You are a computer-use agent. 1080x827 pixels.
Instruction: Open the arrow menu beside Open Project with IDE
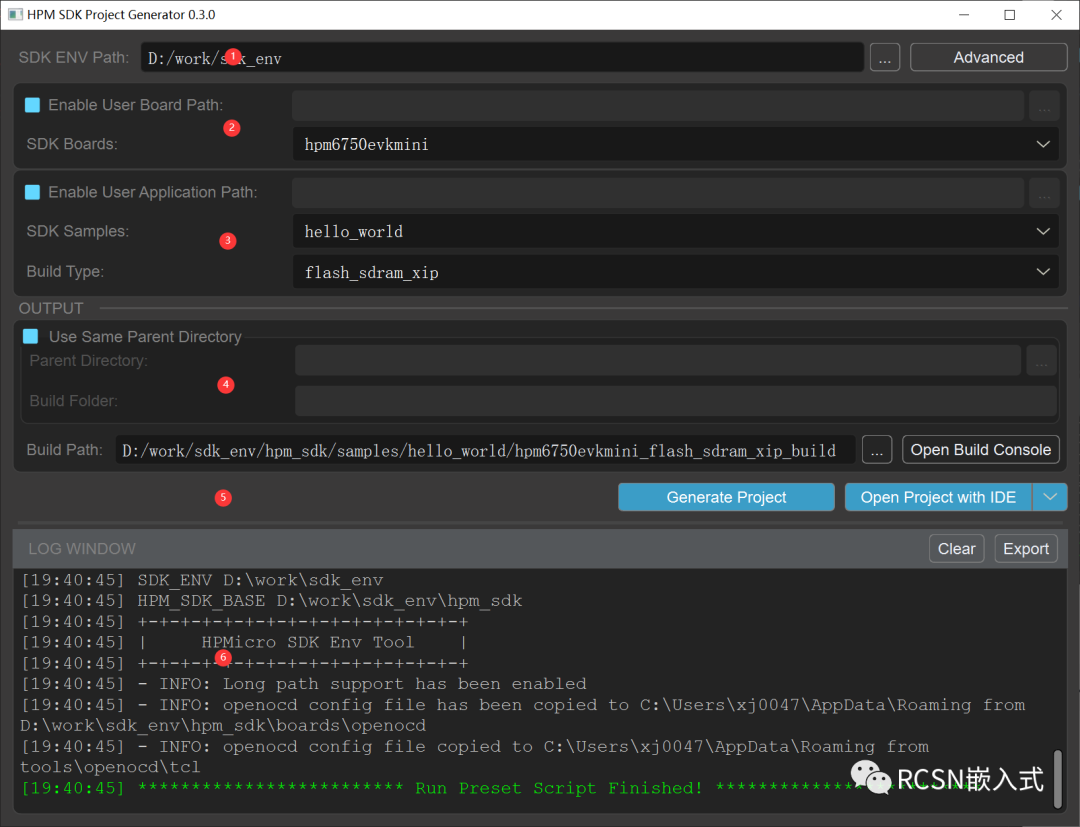tap(1049, 497)
